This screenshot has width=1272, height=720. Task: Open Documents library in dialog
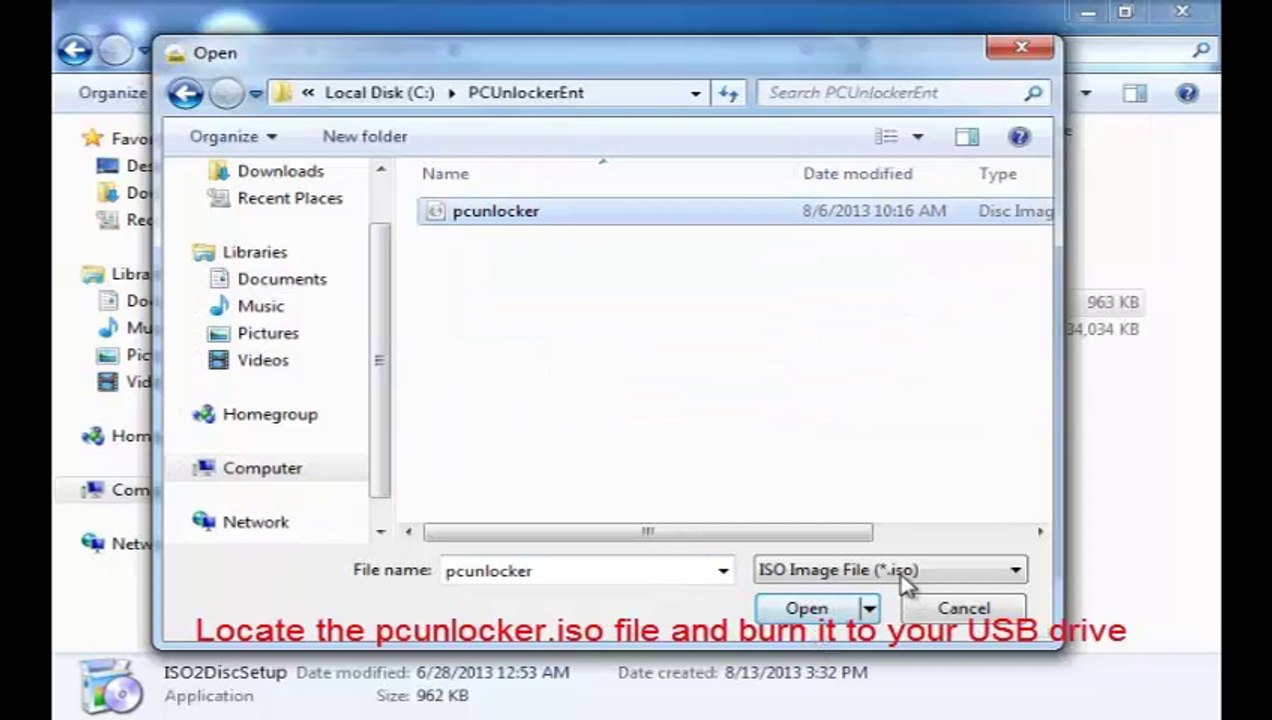tap(282, 279)
